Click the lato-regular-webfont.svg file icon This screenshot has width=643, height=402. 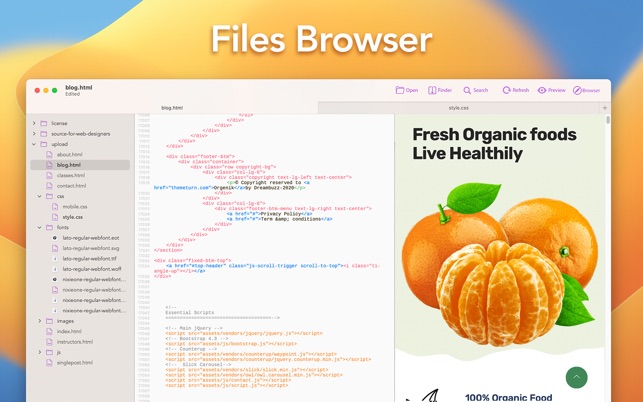pyautogui.click(x=55, y=248)
